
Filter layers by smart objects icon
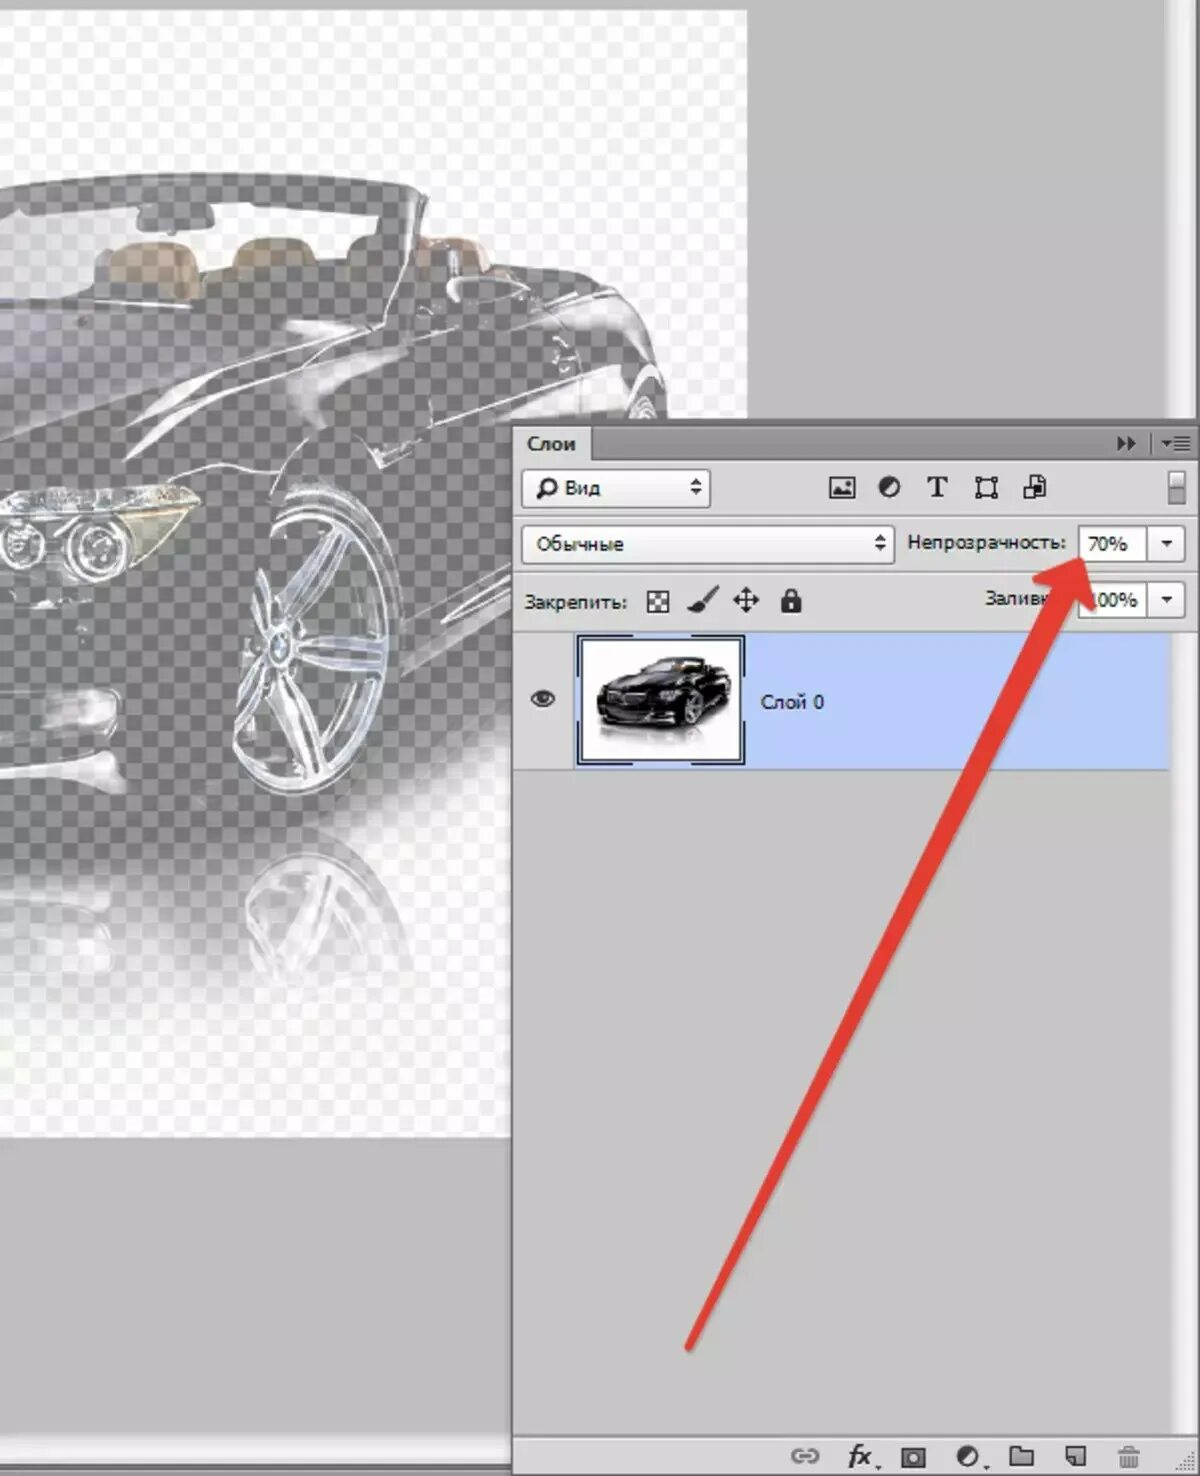(x=1034, y=487)
